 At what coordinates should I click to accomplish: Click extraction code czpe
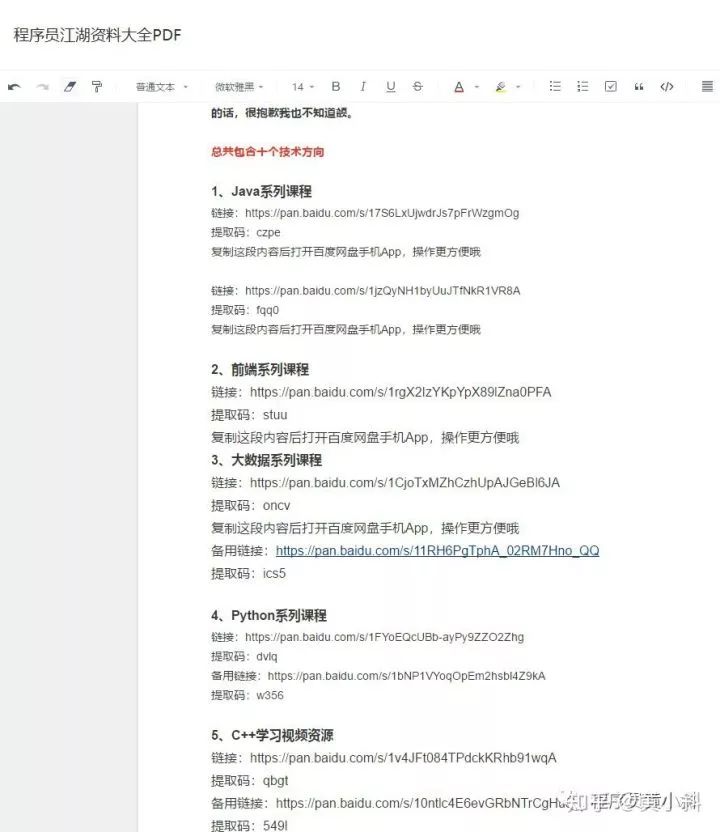[x=268, y=233]
